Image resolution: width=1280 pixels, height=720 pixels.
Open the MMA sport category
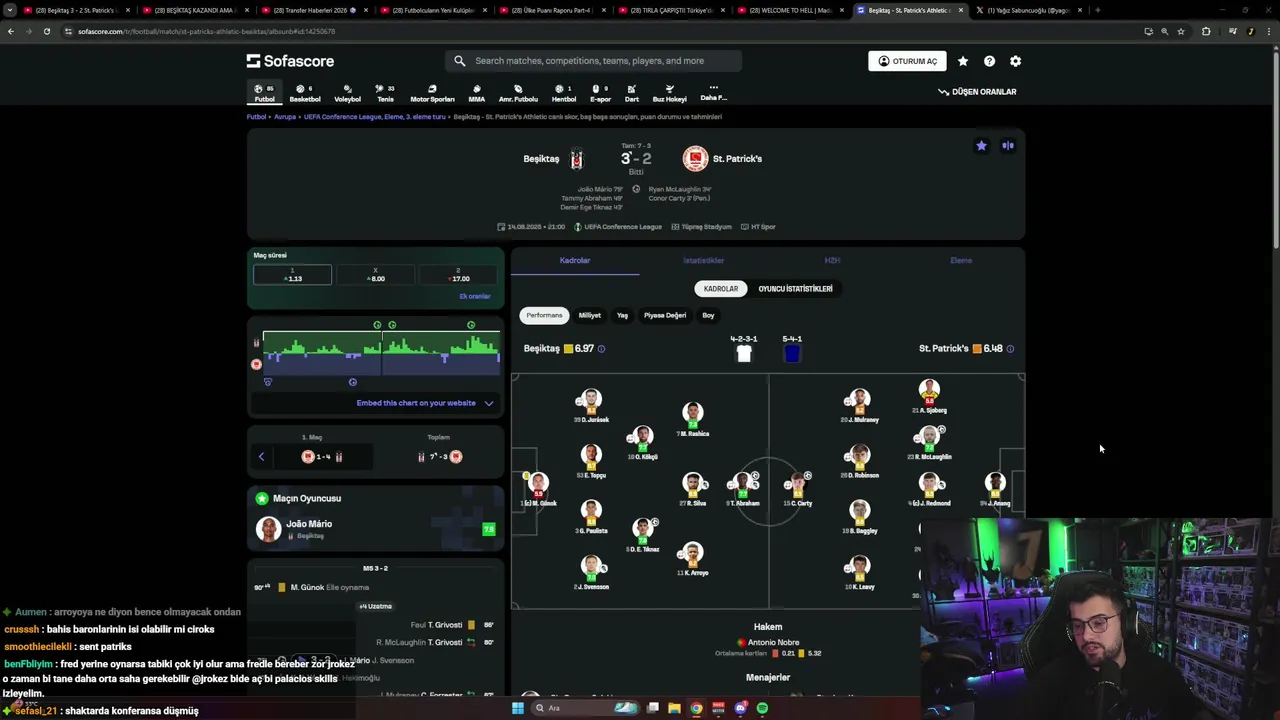(x=476, y=93)
